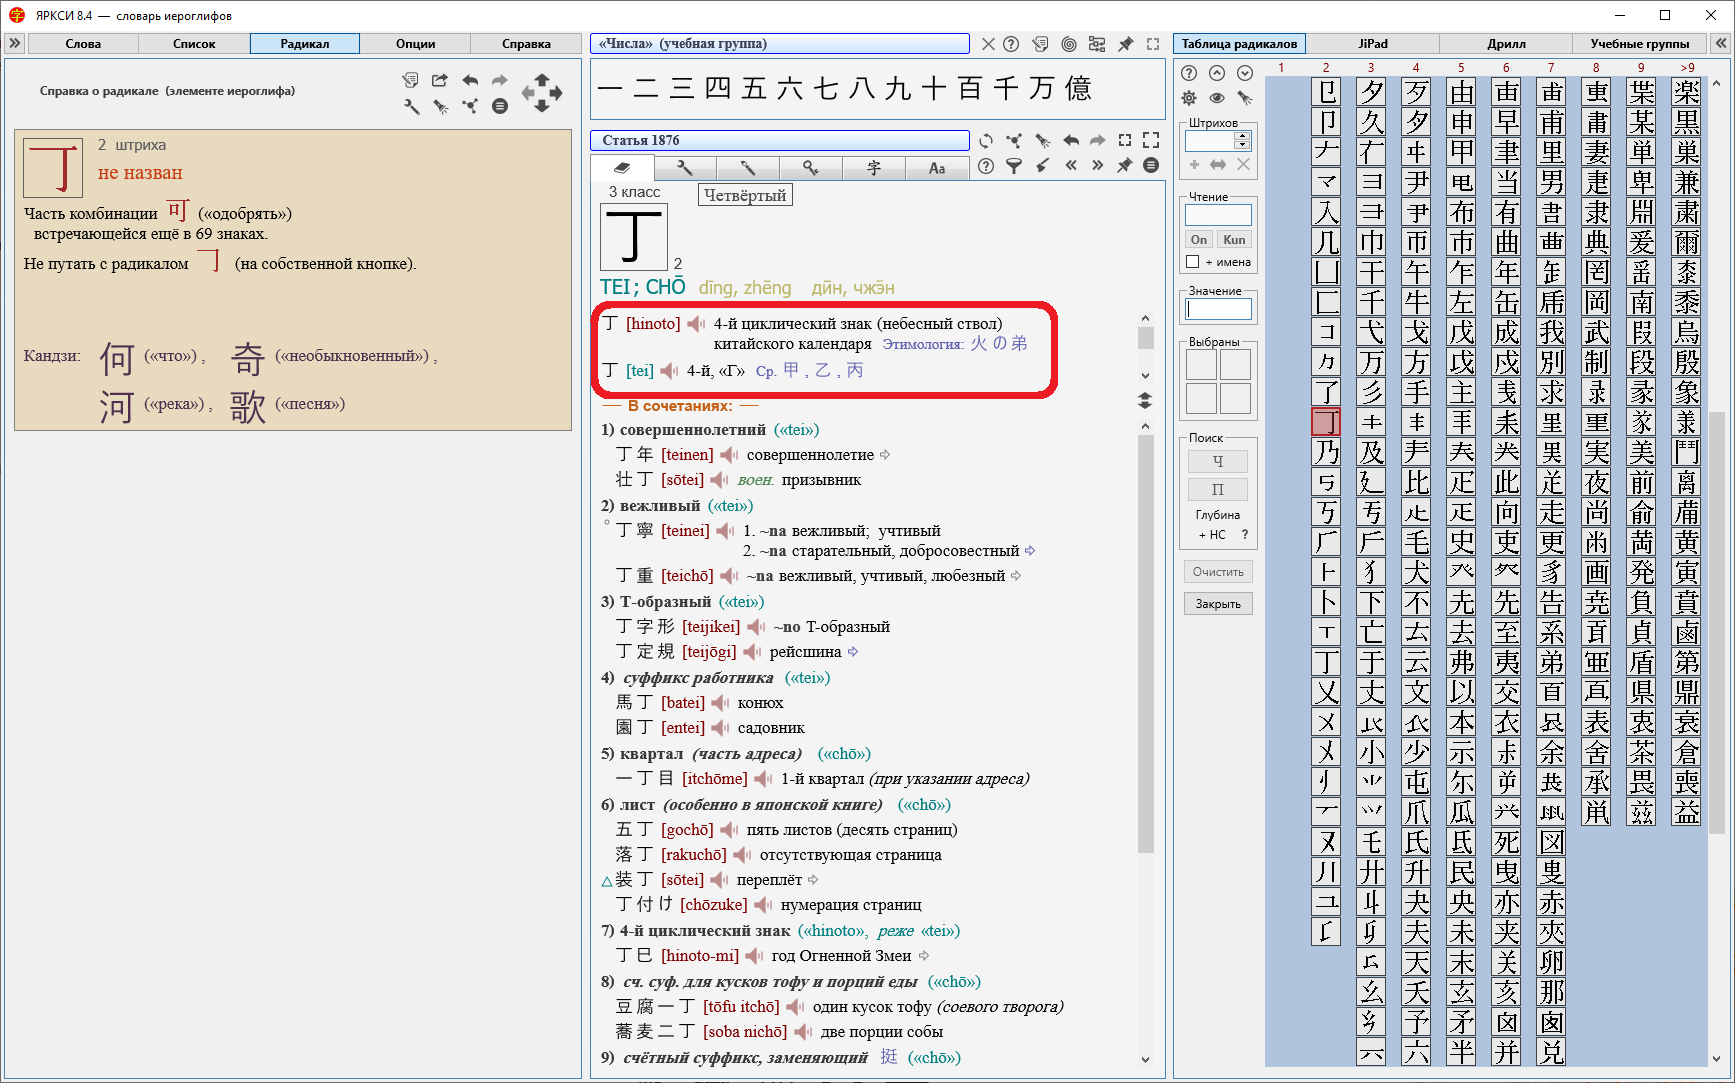Viewport: 1735px width, 1083px height.
Task: Close the «Числа» study group bar
Action: (x=988, y=44)
